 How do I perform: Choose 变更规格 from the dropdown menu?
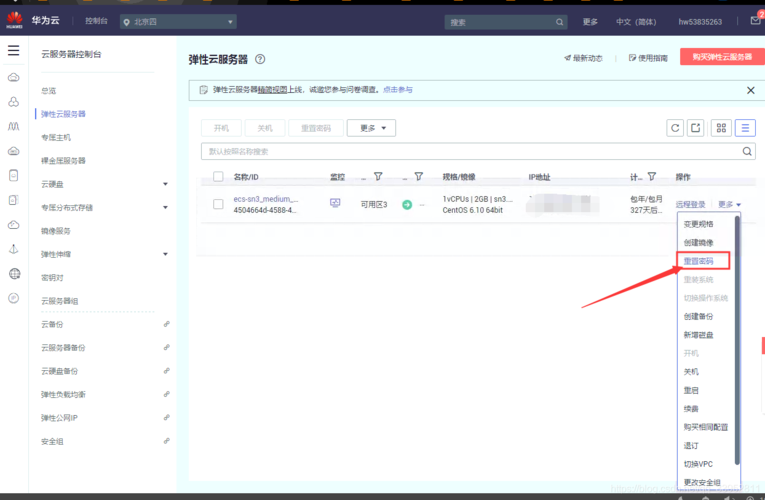coord(698,224)
